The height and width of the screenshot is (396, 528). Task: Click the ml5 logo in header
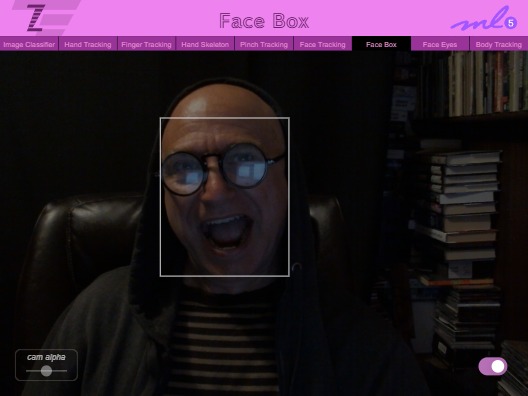click(x=484, y=20)
